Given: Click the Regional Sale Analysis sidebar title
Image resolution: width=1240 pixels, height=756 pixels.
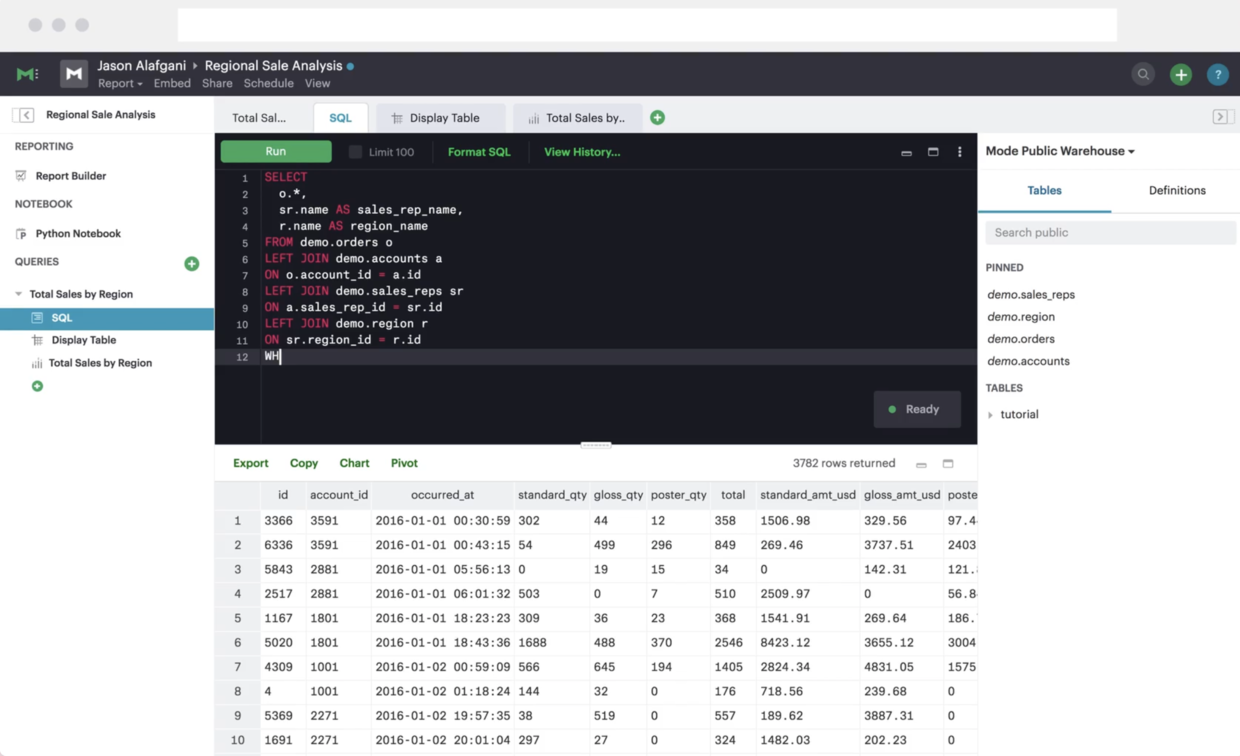Looking at the screenshot, I should (101, 115).
